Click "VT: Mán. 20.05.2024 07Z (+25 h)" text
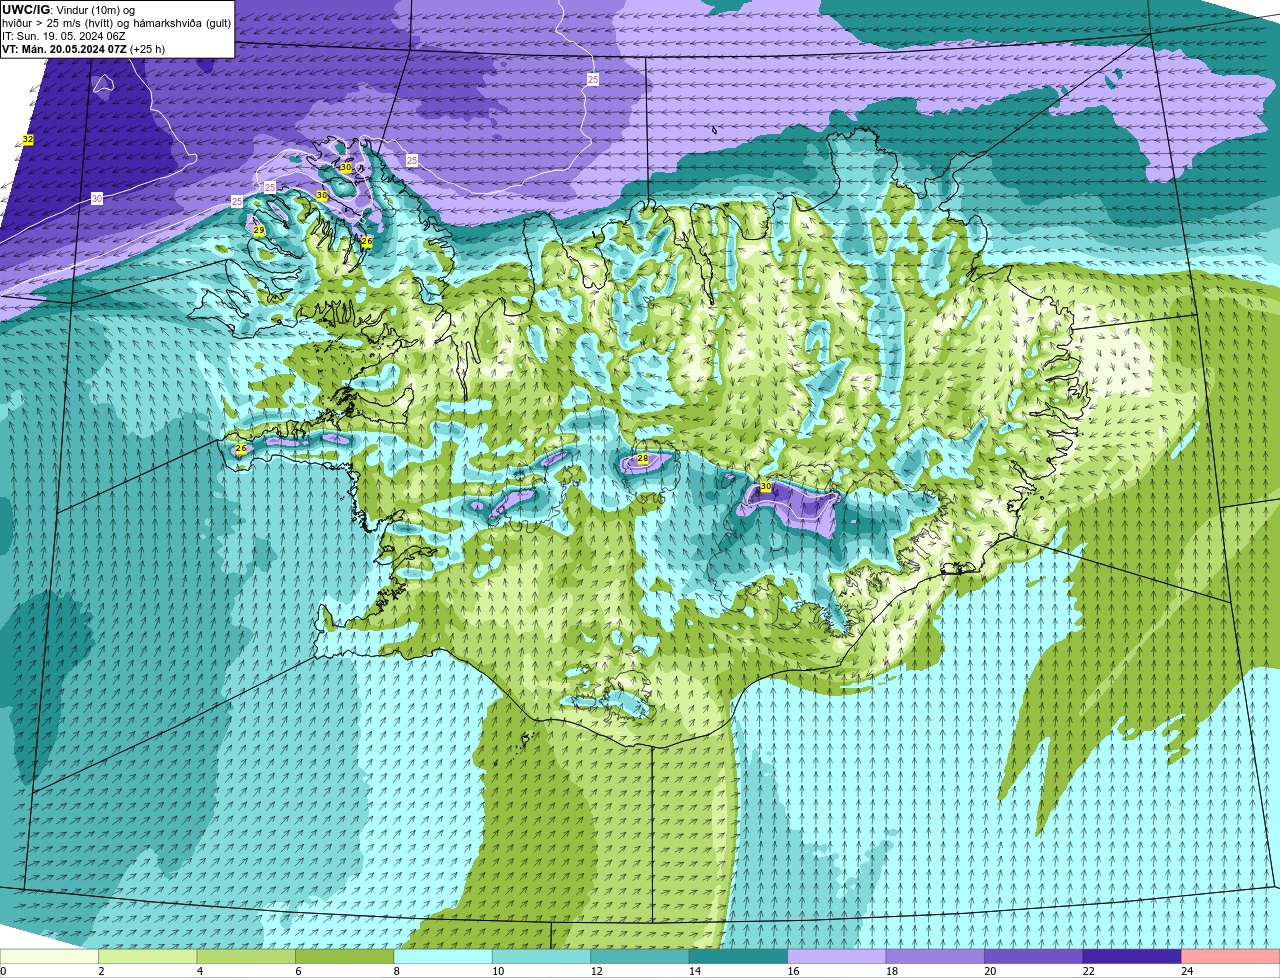This screenshot has width=1280, height=978. point(84,48)
